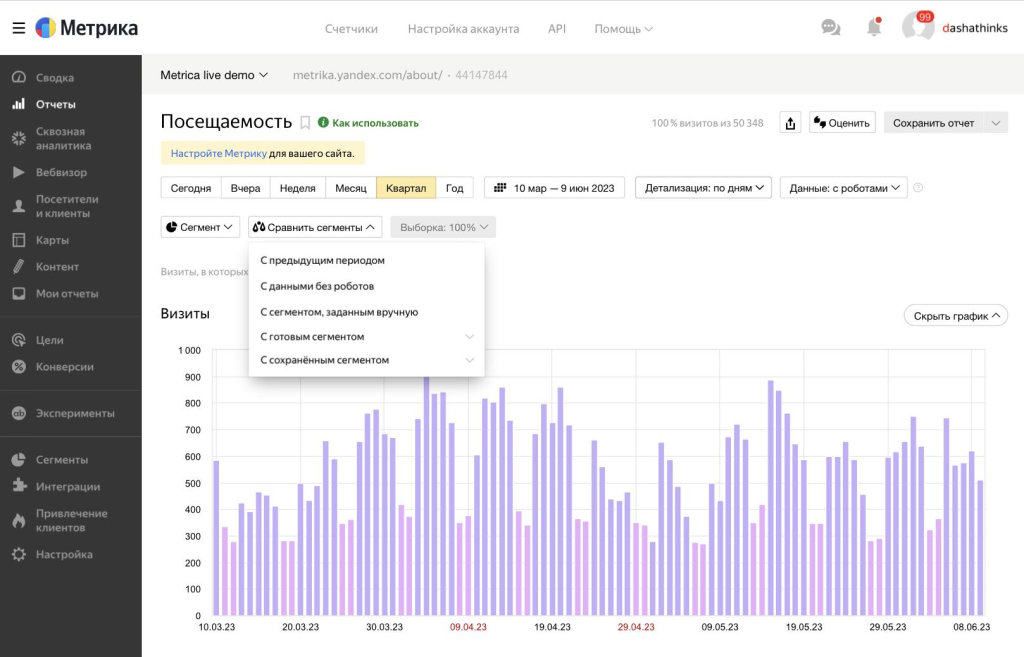Select the Неделя period toggle
This screenshot has height=657, width=1024.
coord(298,188)
